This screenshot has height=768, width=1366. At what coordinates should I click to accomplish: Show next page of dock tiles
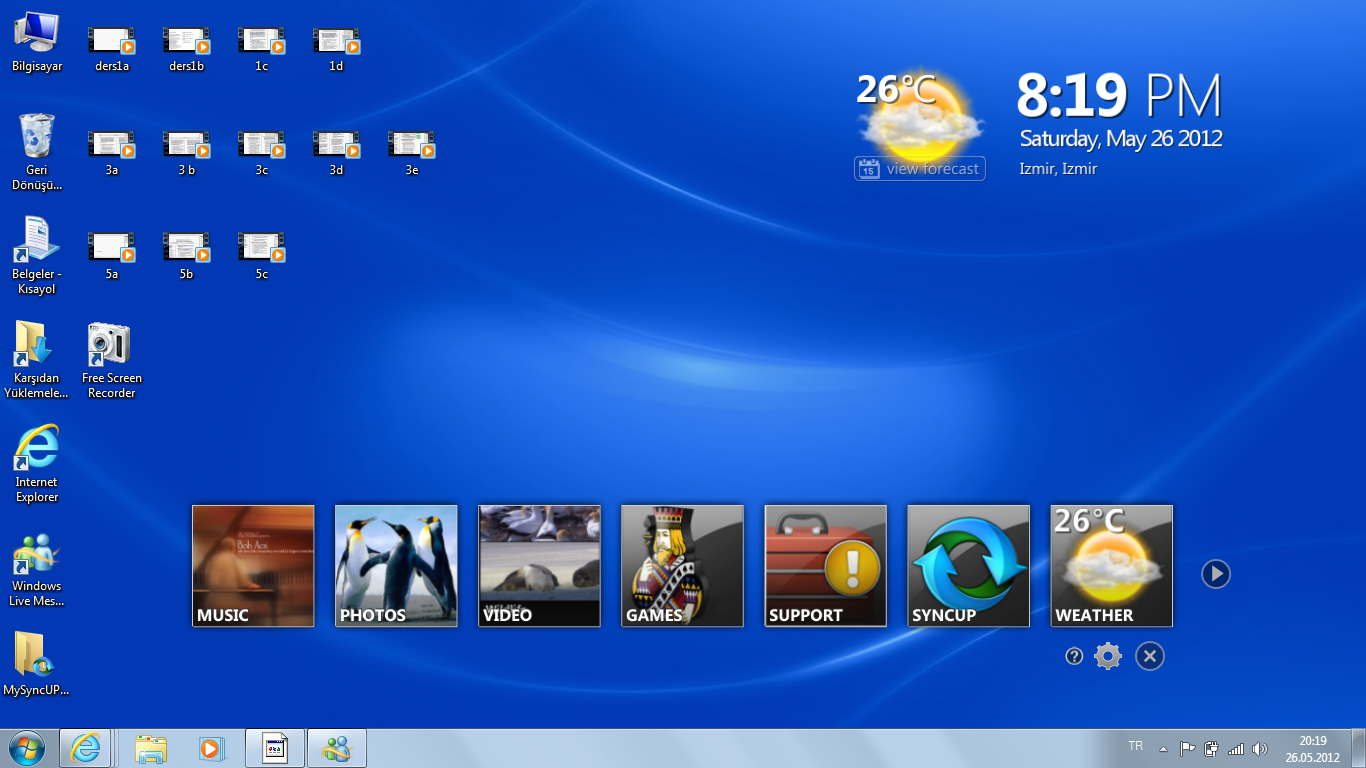click(x=1216, y=573)
